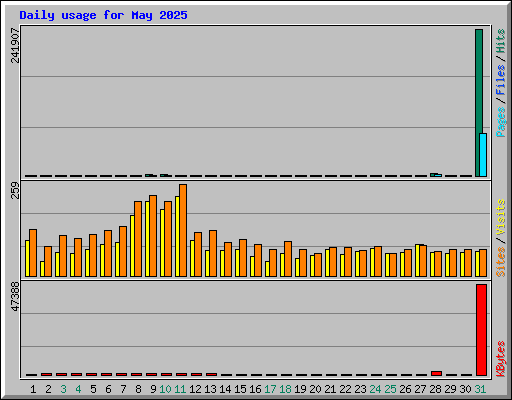
Task: Click day label 21 on x-axis
Action: (330, 389)
